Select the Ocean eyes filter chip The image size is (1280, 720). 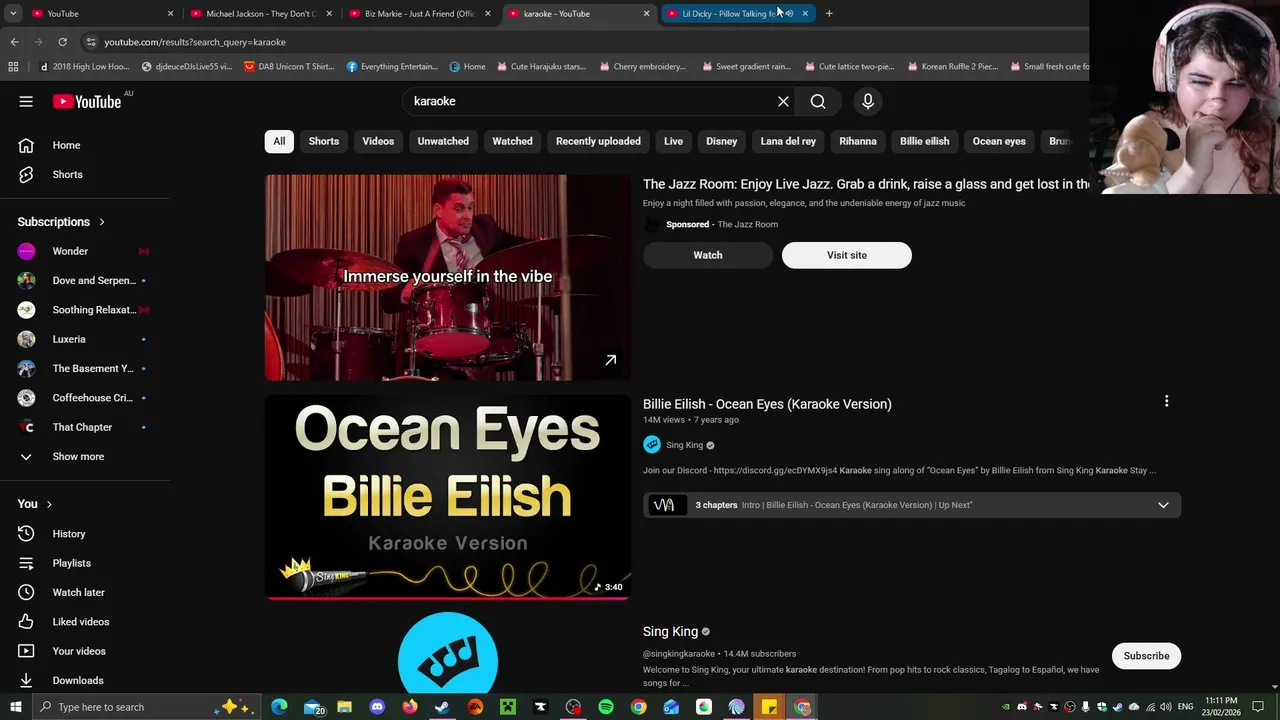coord(999,141)
